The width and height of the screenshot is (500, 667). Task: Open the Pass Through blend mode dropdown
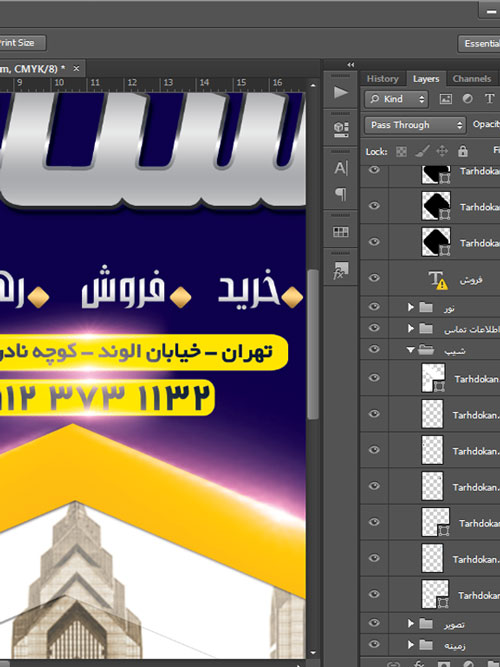point(415,125)
